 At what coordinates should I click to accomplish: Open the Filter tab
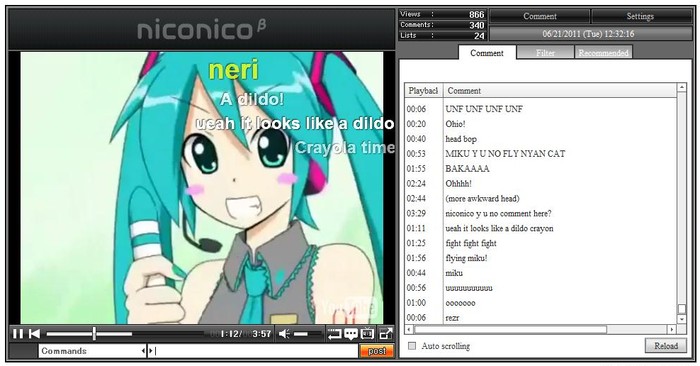(x=545, y=53)
